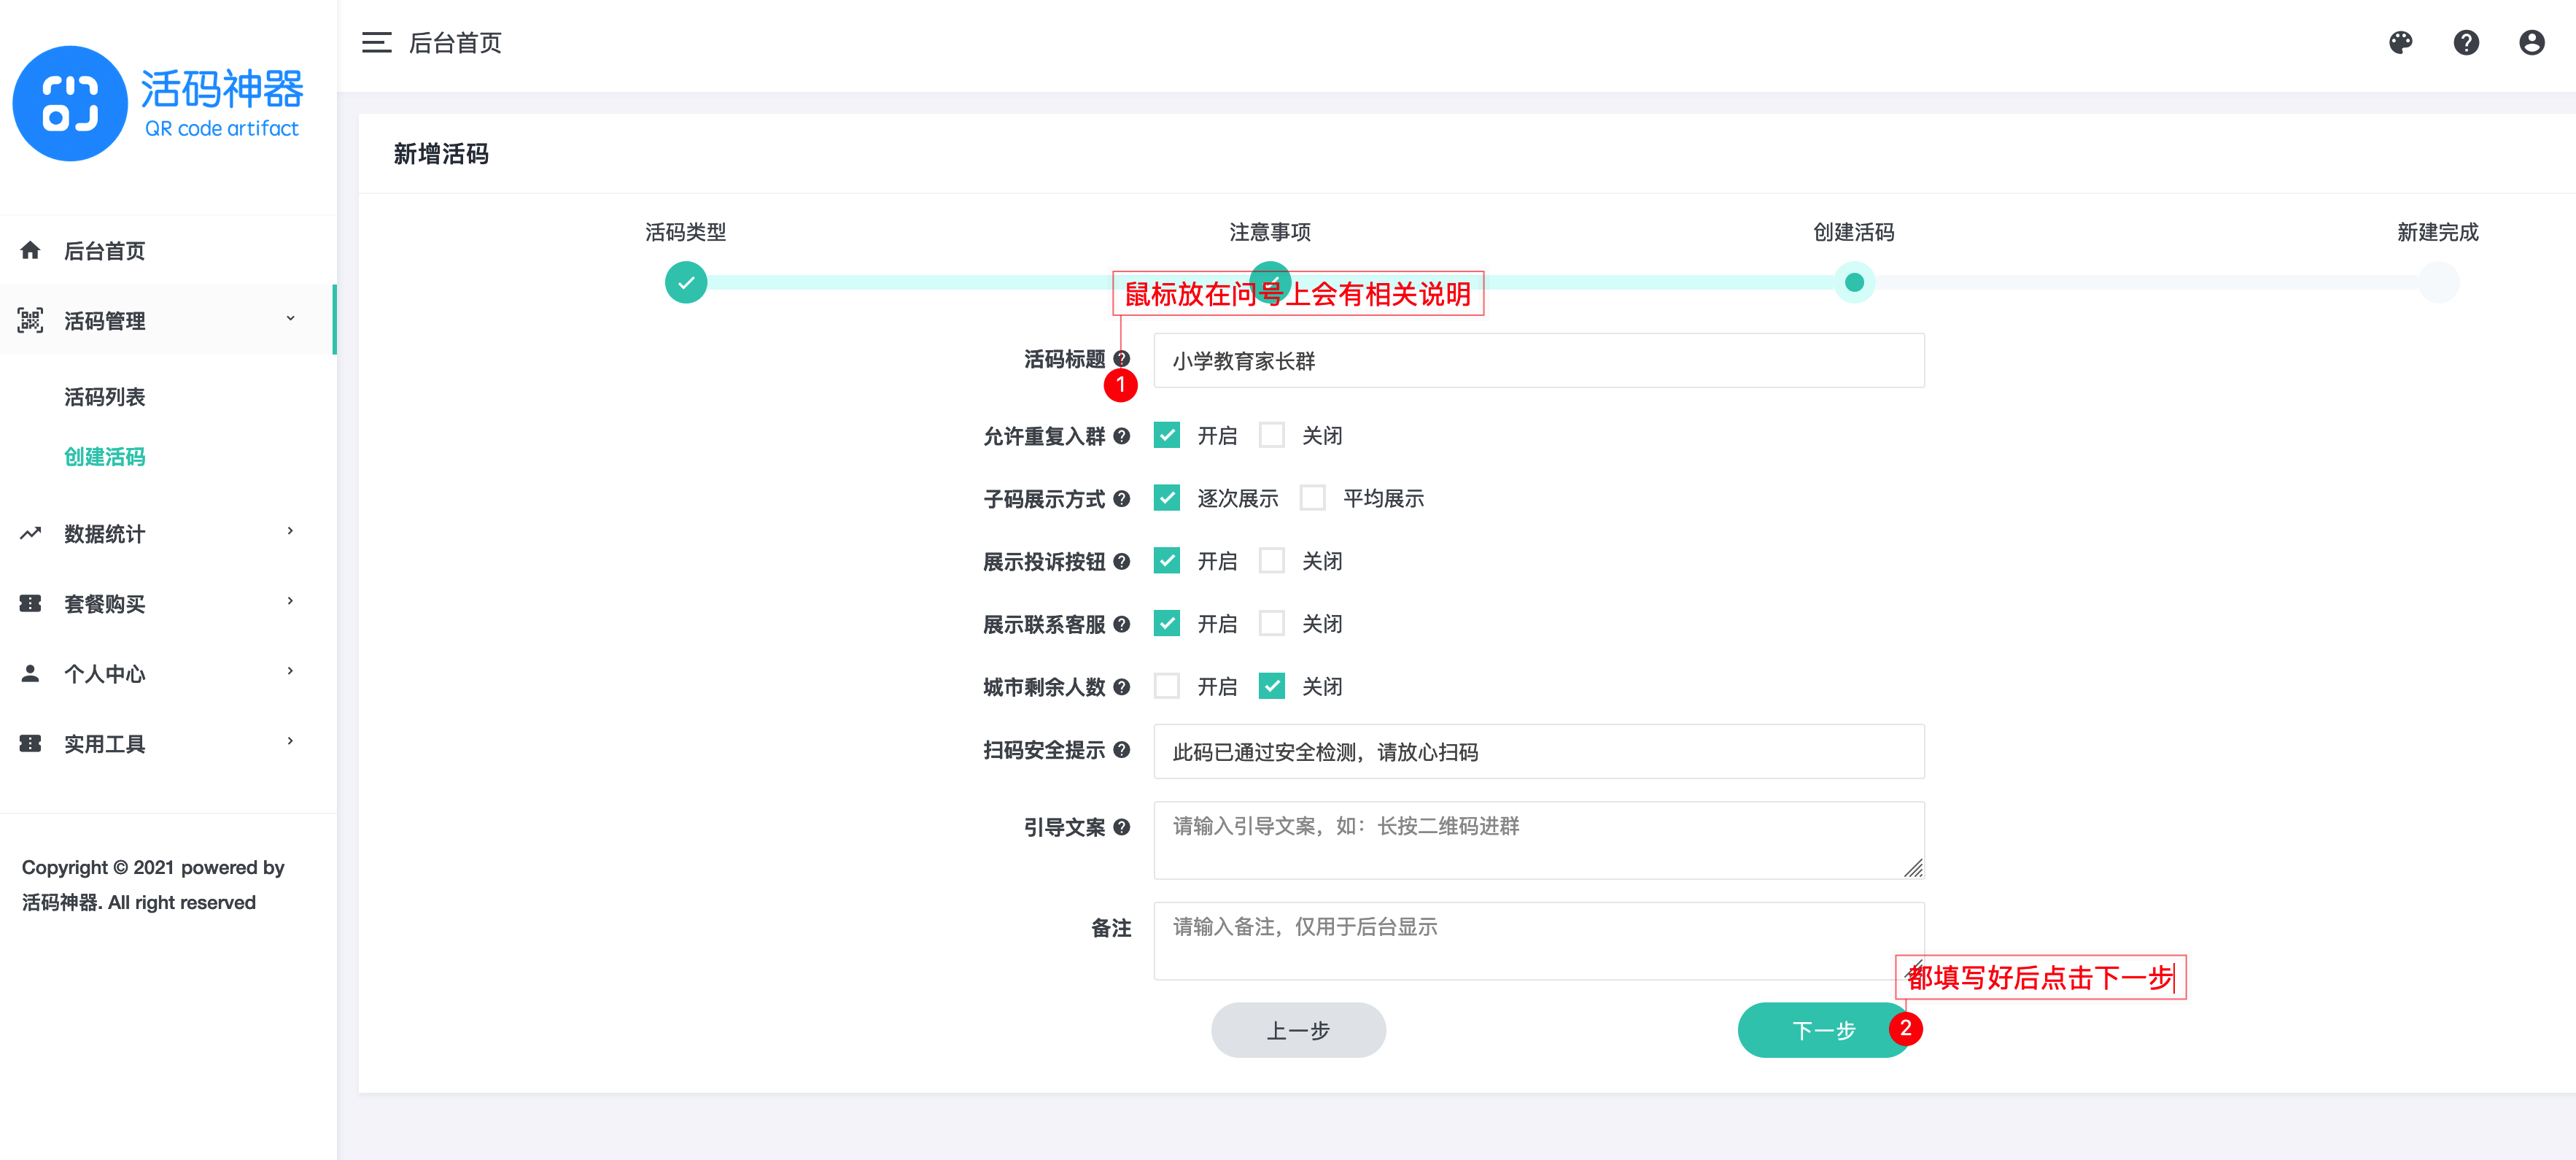The image size is (2576, 1160).
Task: Check 开启 for 城市剩余人数
Action: [1166, 686]
